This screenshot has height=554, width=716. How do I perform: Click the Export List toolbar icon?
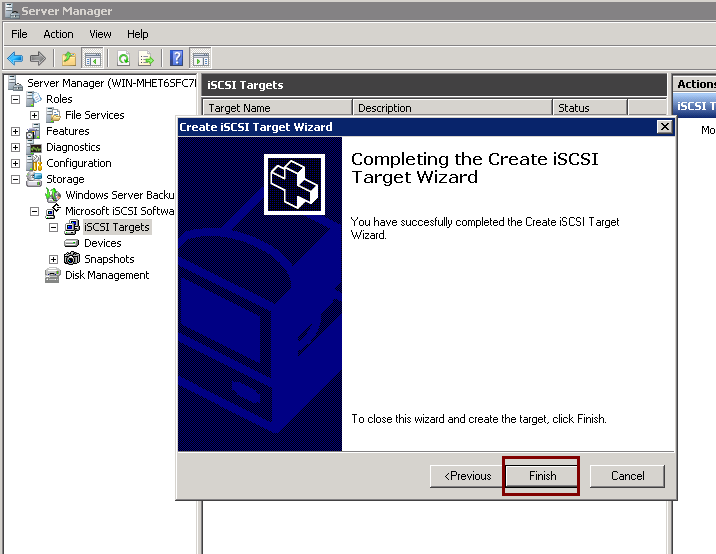tap(146, 59)
